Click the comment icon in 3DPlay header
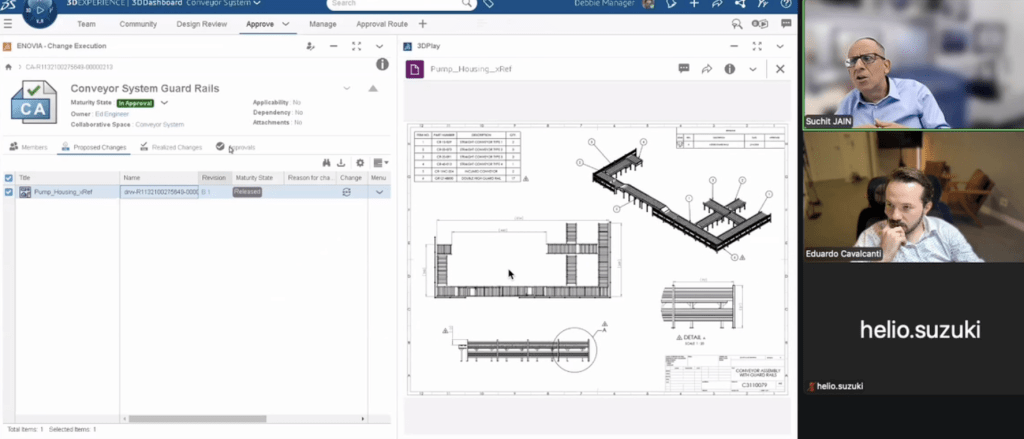The height and width of the screenshot is (439, 1024). 684,69
